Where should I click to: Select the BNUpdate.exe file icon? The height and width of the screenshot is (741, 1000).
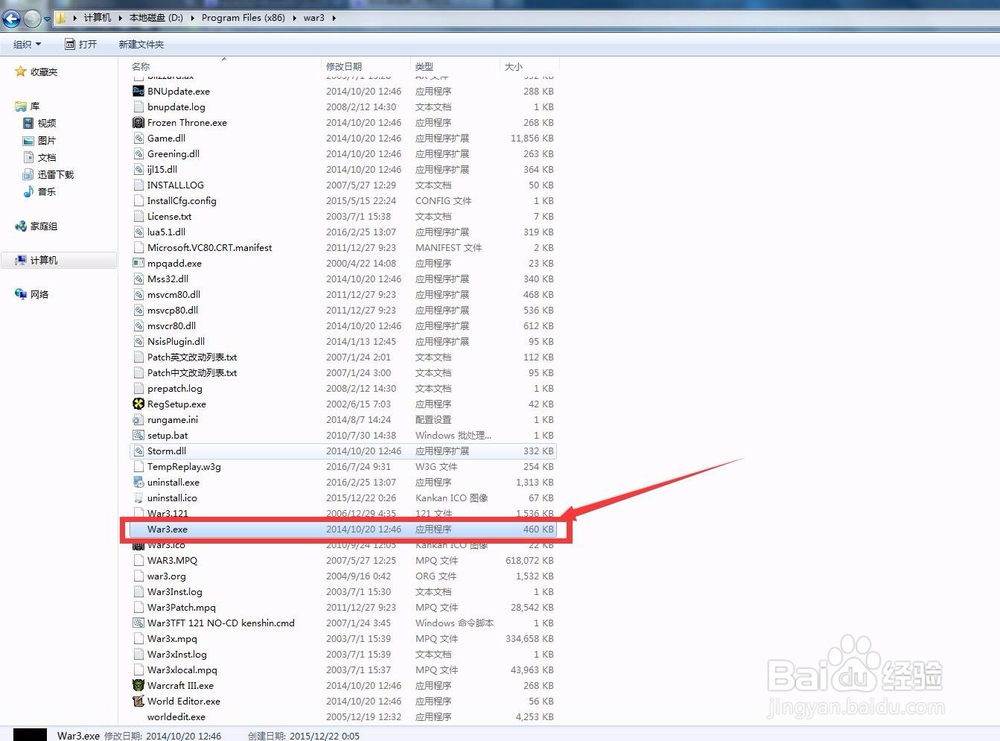[138, 91]
